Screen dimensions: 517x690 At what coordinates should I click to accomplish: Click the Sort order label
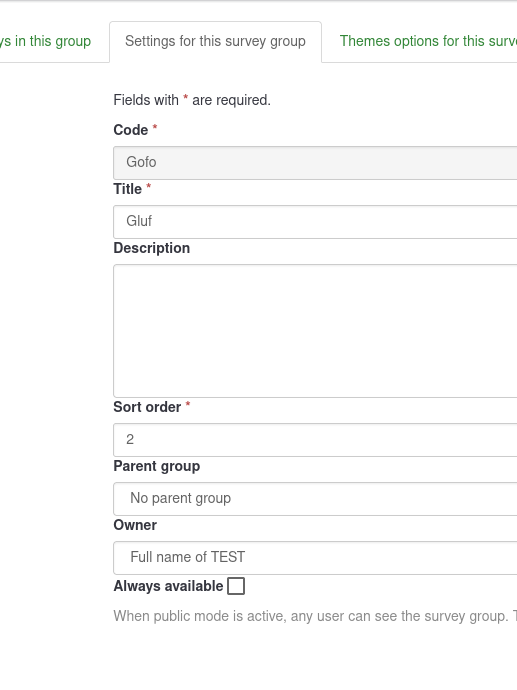pyautogui.click(x=147, y=407)
